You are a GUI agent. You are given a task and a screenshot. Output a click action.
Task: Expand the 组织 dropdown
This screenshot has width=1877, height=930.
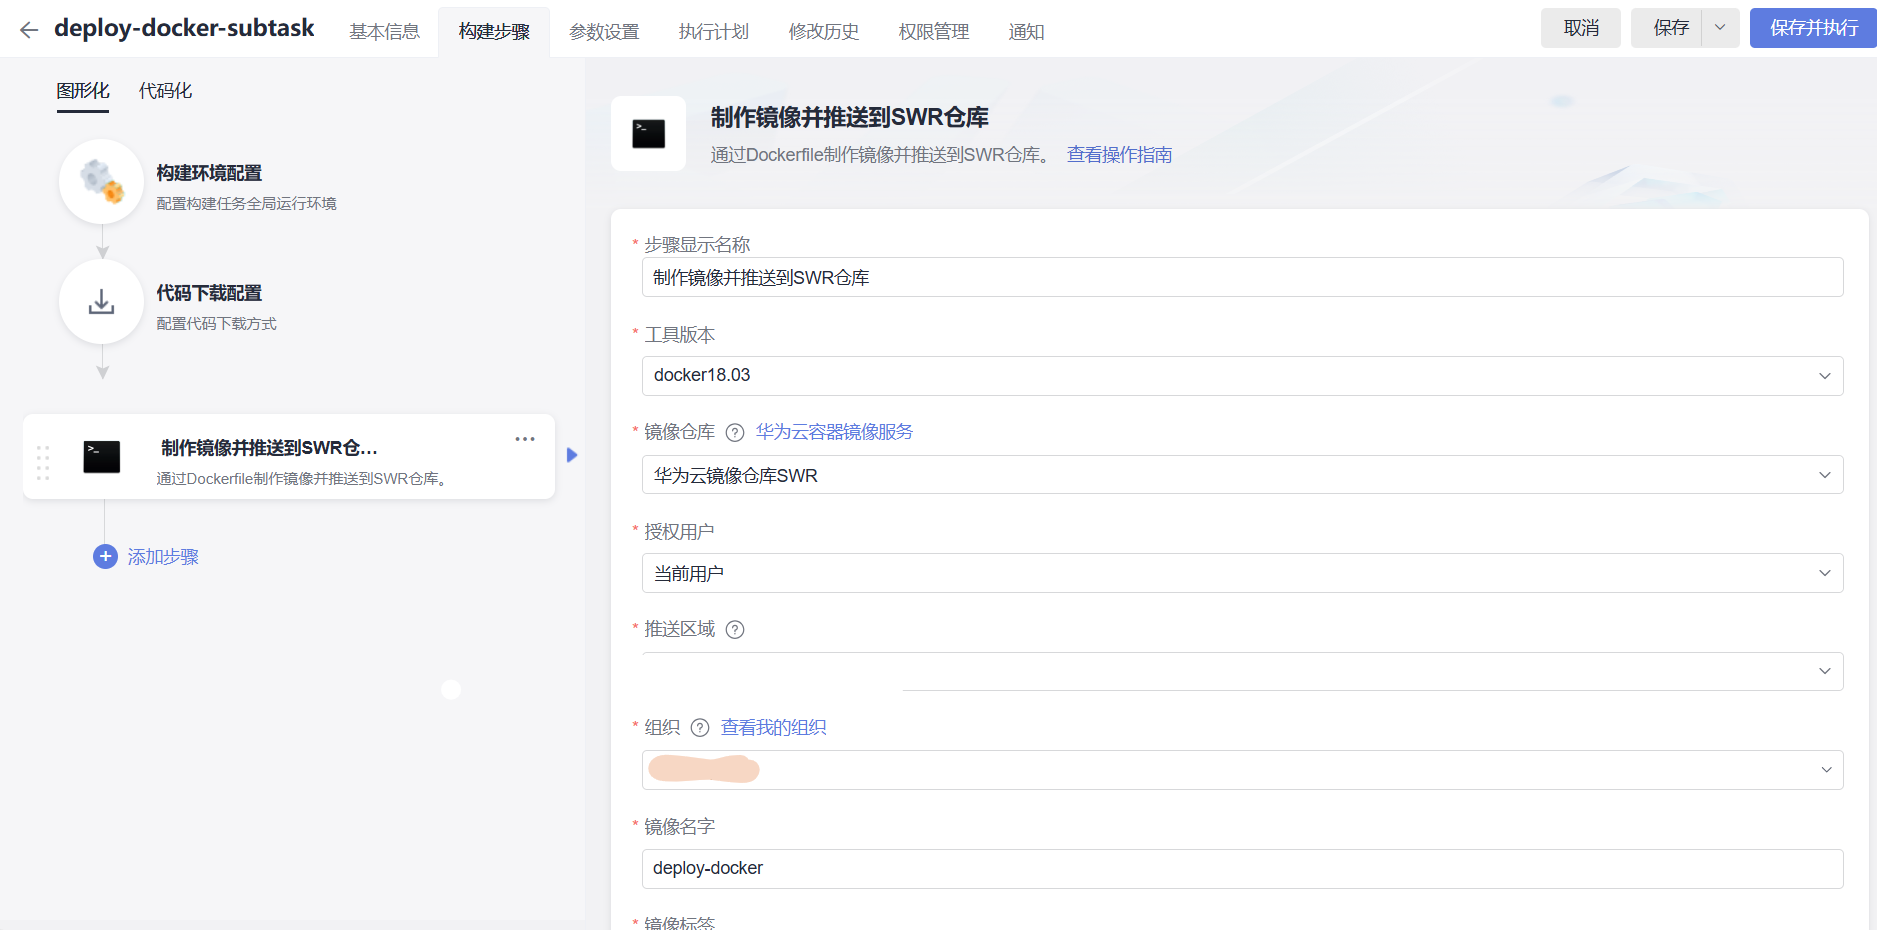[x=1242, y=770]
